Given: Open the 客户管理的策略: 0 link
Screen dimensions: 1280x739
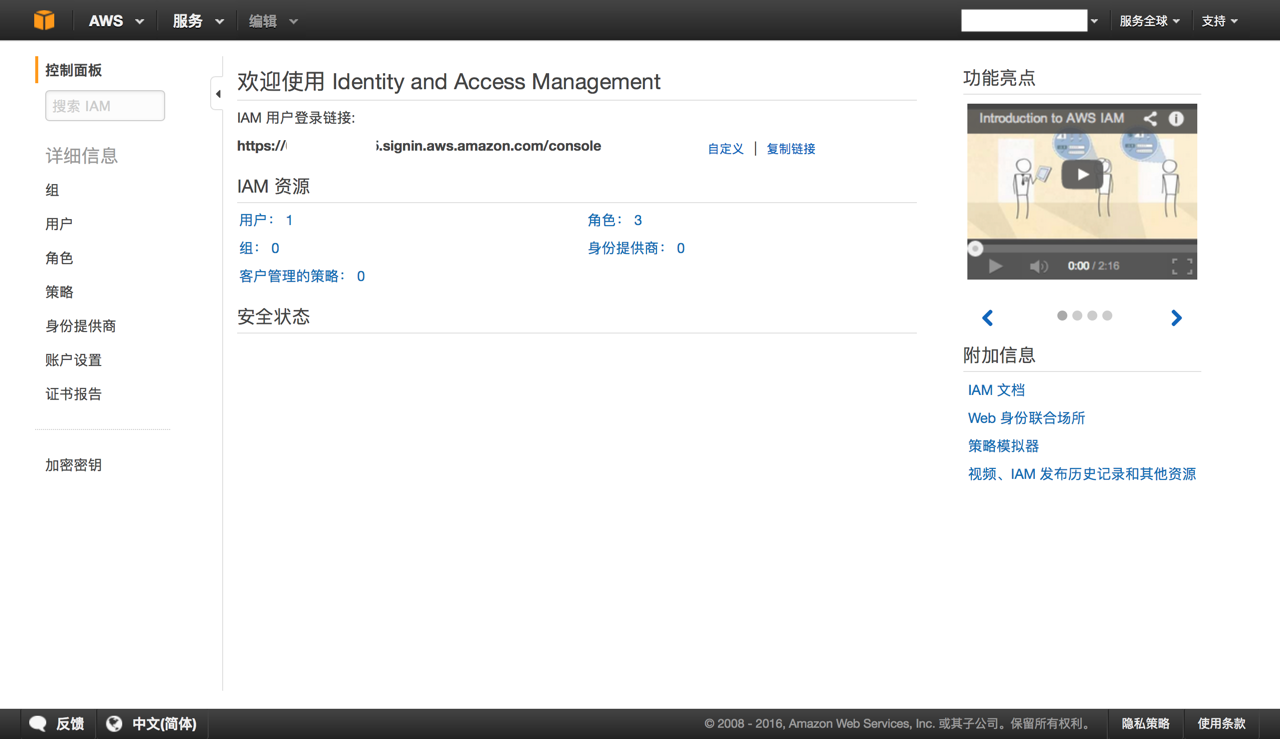Looking at the screenshot, I should click(x=302, y=276).
